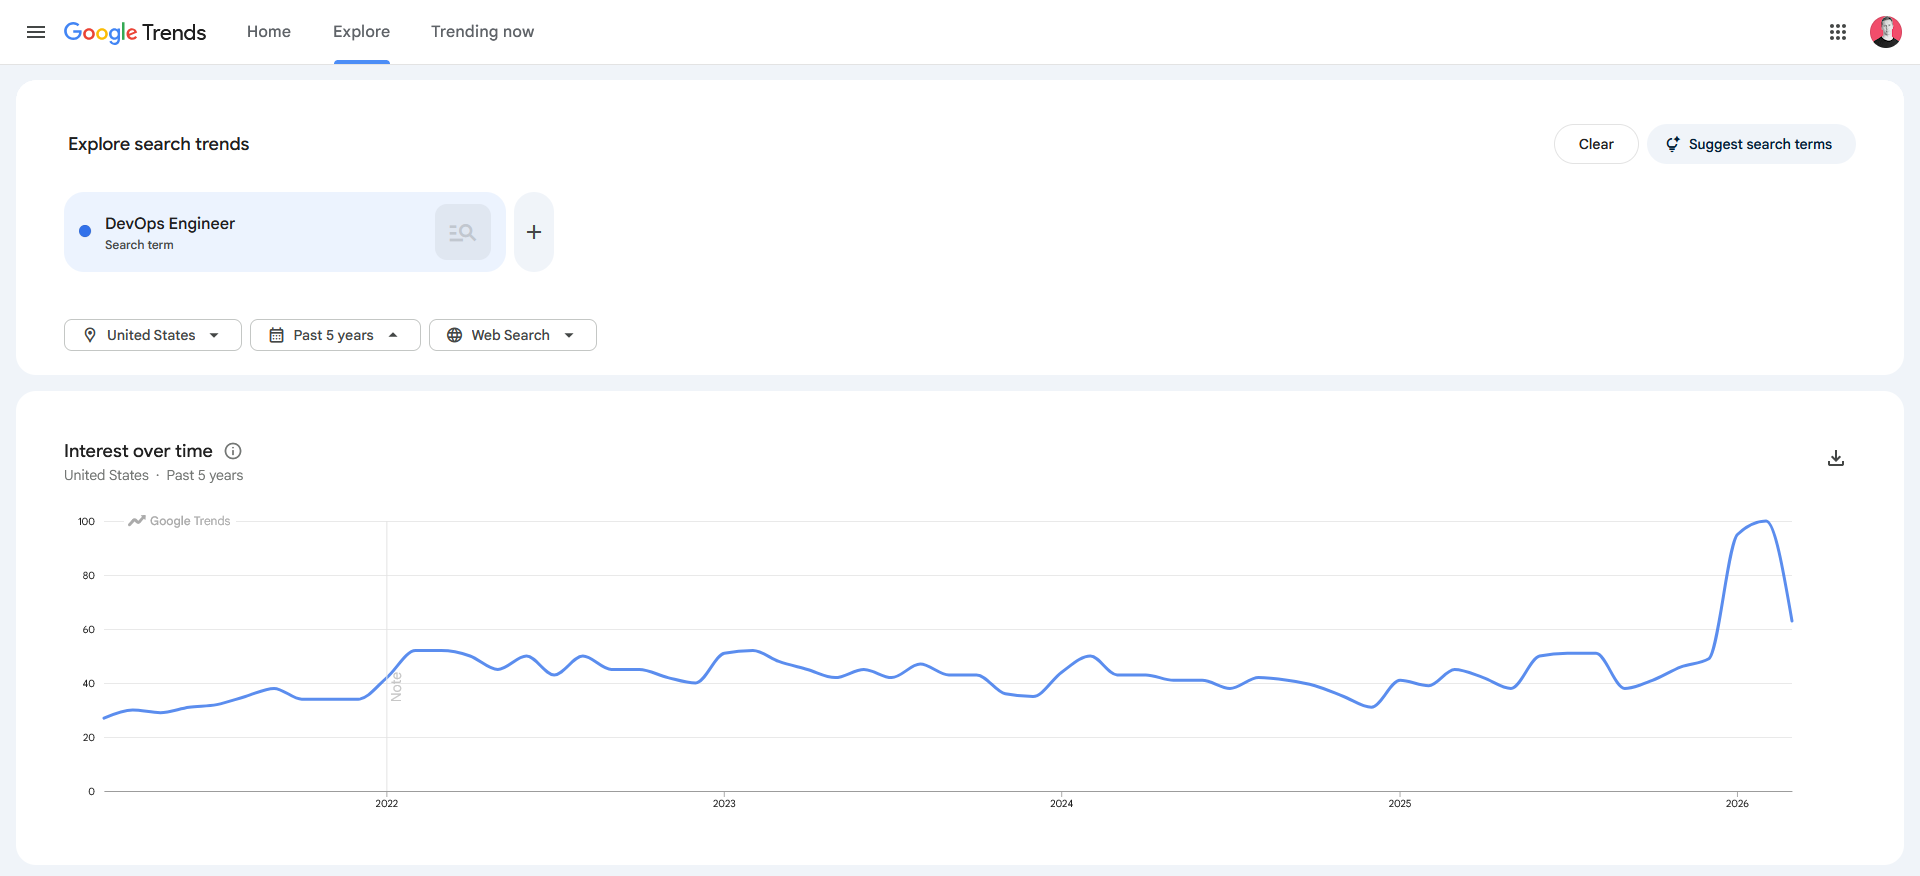This screenshot has width=1920, height=876.
Task: Click the 2026 label on the chart axis
Action: 1737,804
